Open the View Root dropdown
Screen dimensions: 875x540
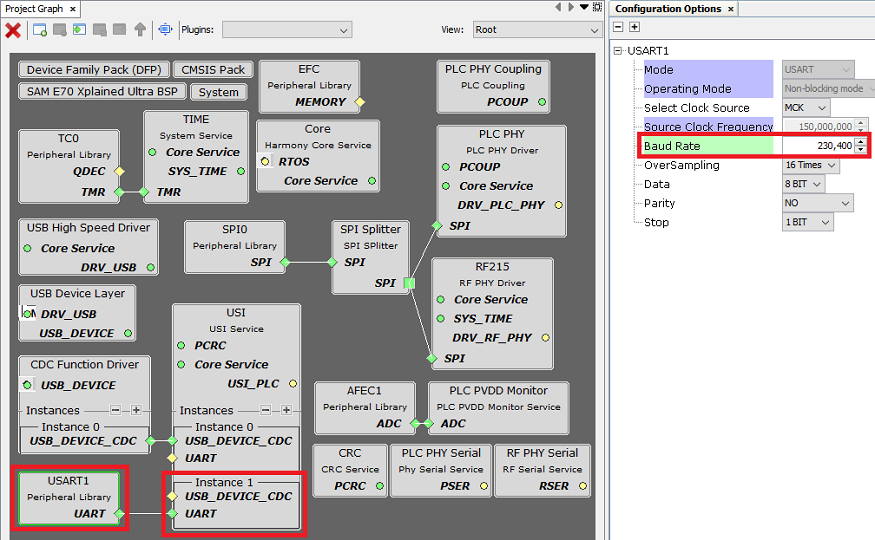tap(536, 30)
